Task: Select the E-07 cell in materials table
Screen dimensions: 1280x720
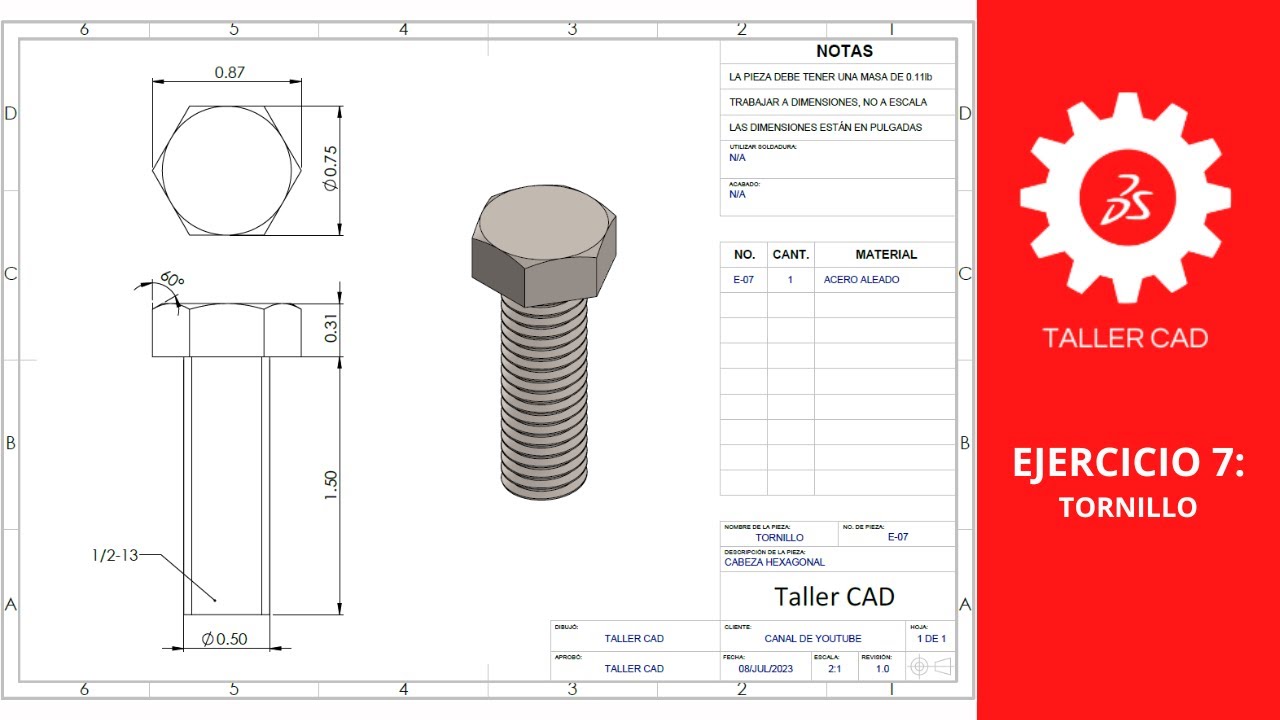Action: pyautogui.click(x=744, y=280)
